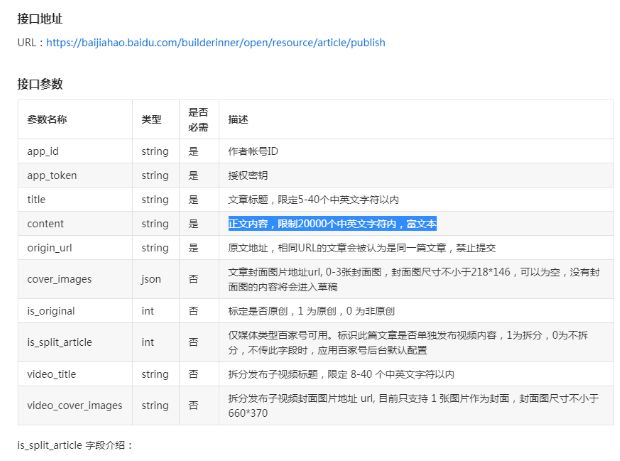The width and height of the screenshot is (620, 461).
Task: Click the highlighted content description text
Action: point(332,223)
